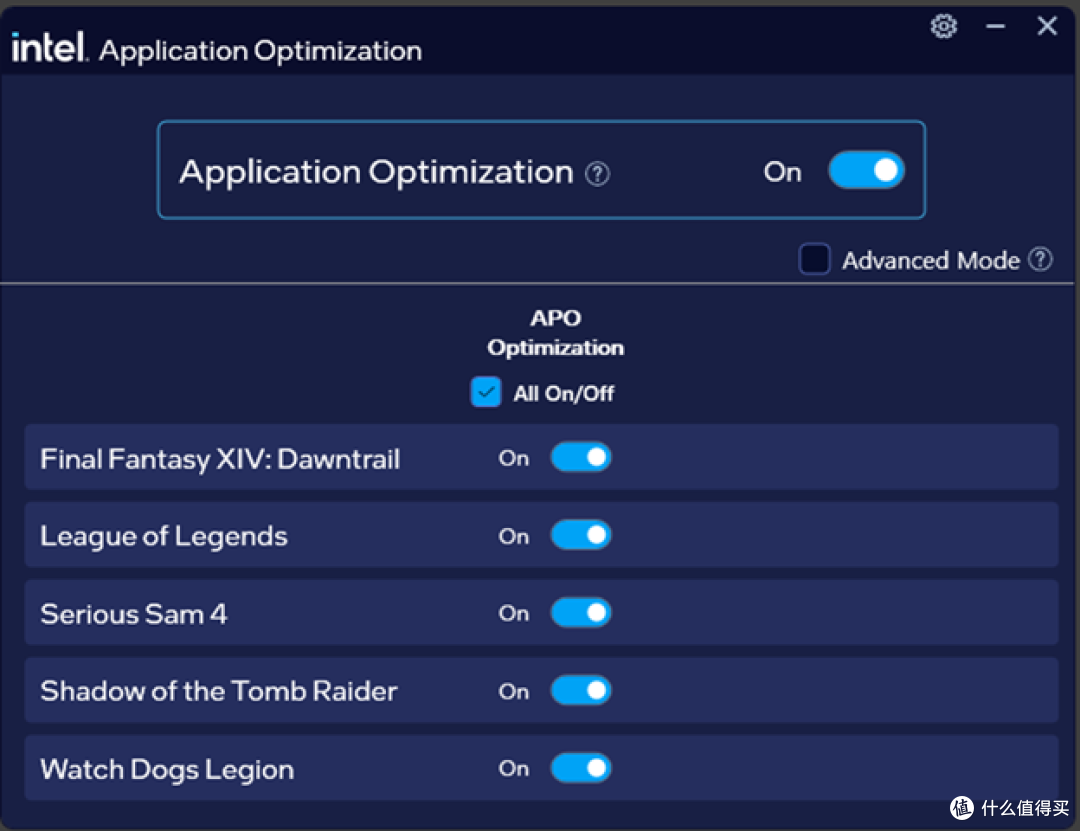The width and height of the screenshot is (1080, 831).
Task: Minimize the Application Optimization window
Action: [995, 26]
